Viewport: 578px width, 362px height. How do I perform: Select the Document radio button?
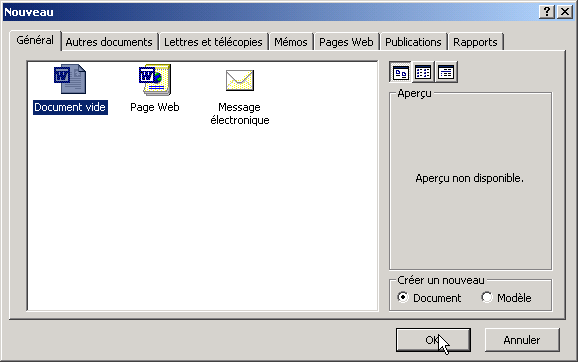[x=403, y=297]
